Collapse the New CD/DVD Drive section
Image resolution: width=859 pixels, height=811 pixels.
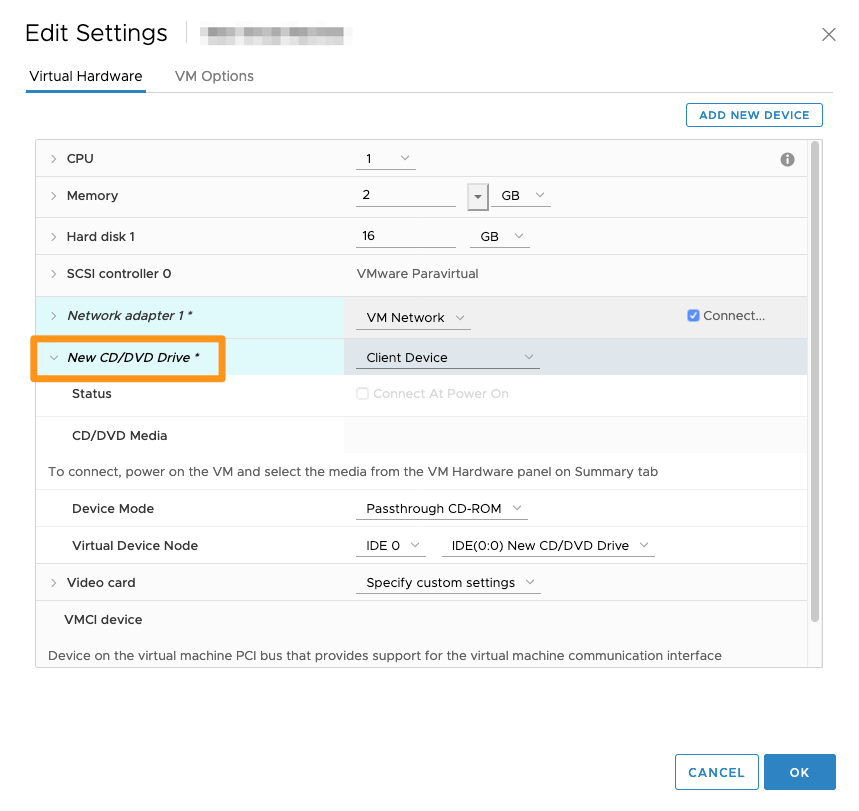point(54,358)
